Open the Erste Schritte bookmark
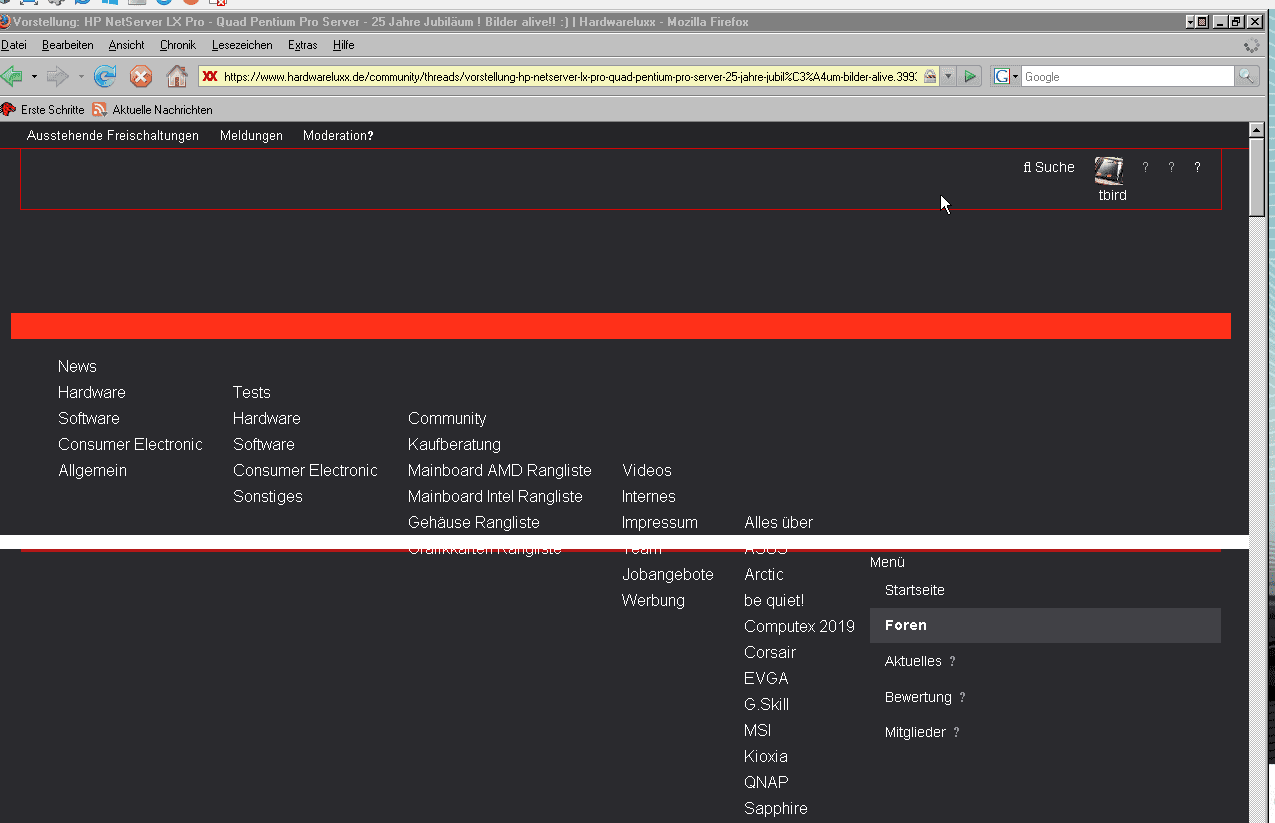Viewport: 1275px width, 823px height. (x=43, y=110)
